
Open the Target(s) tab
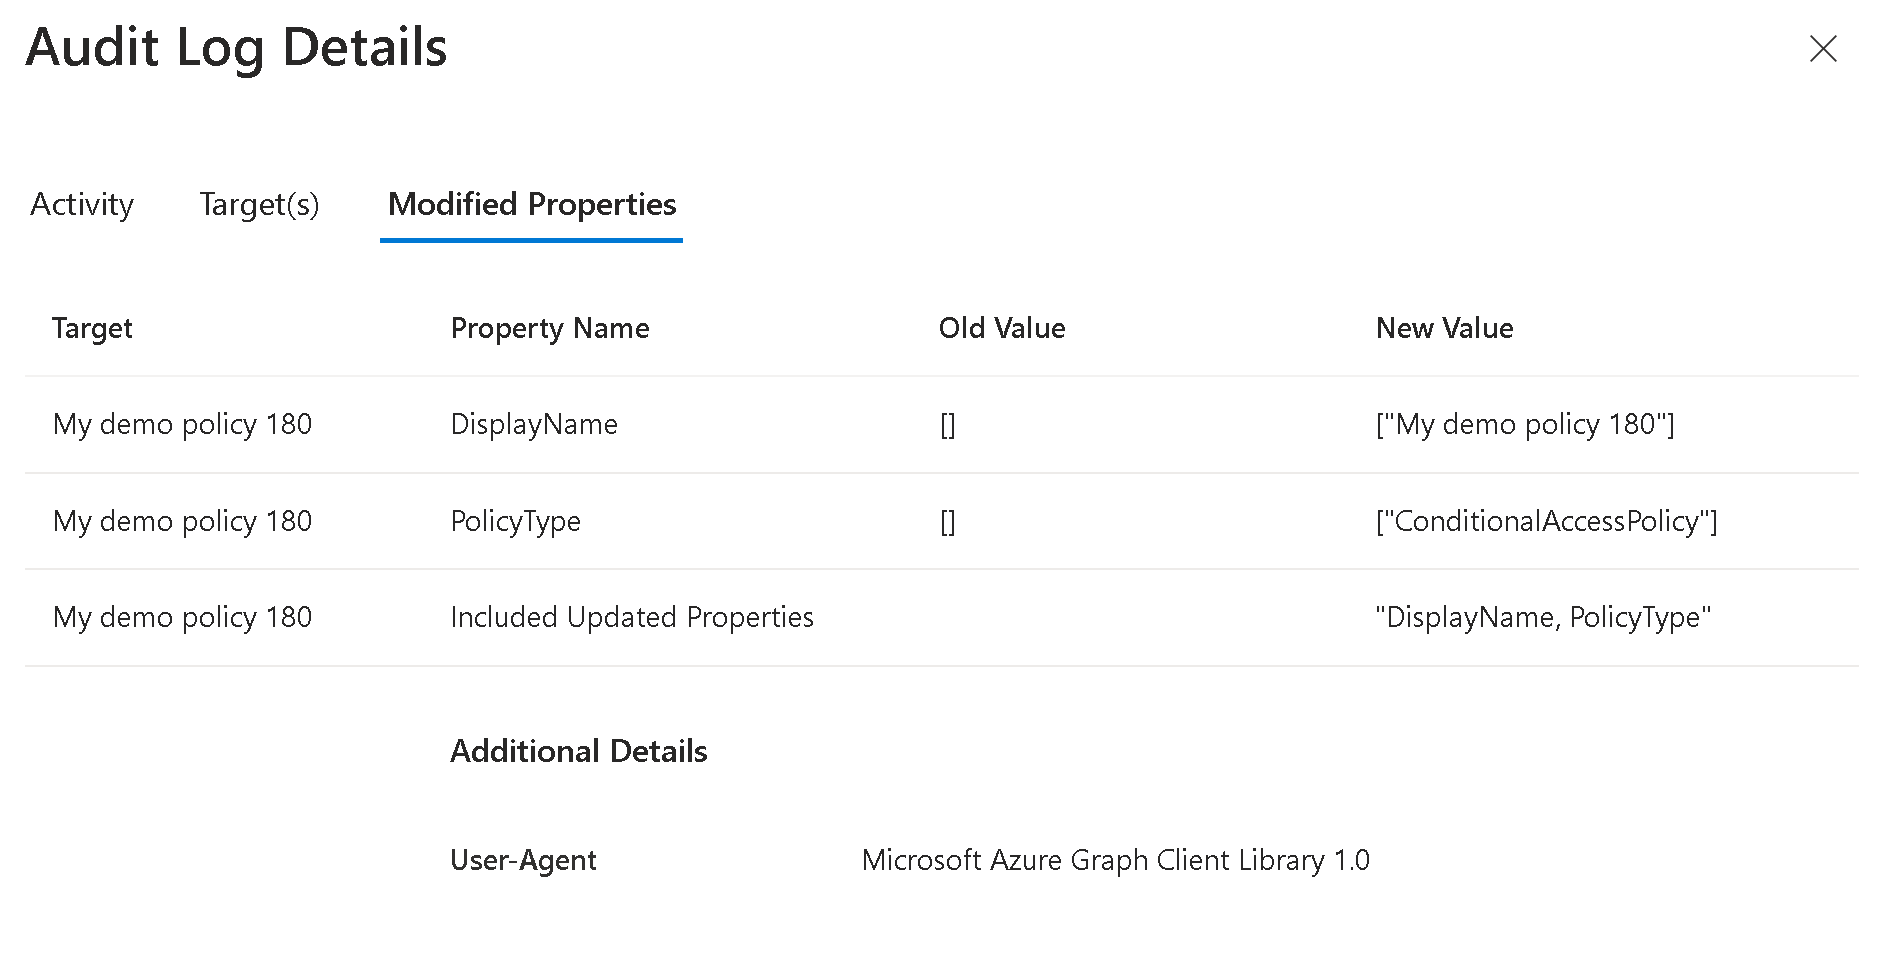pos(259,205)
